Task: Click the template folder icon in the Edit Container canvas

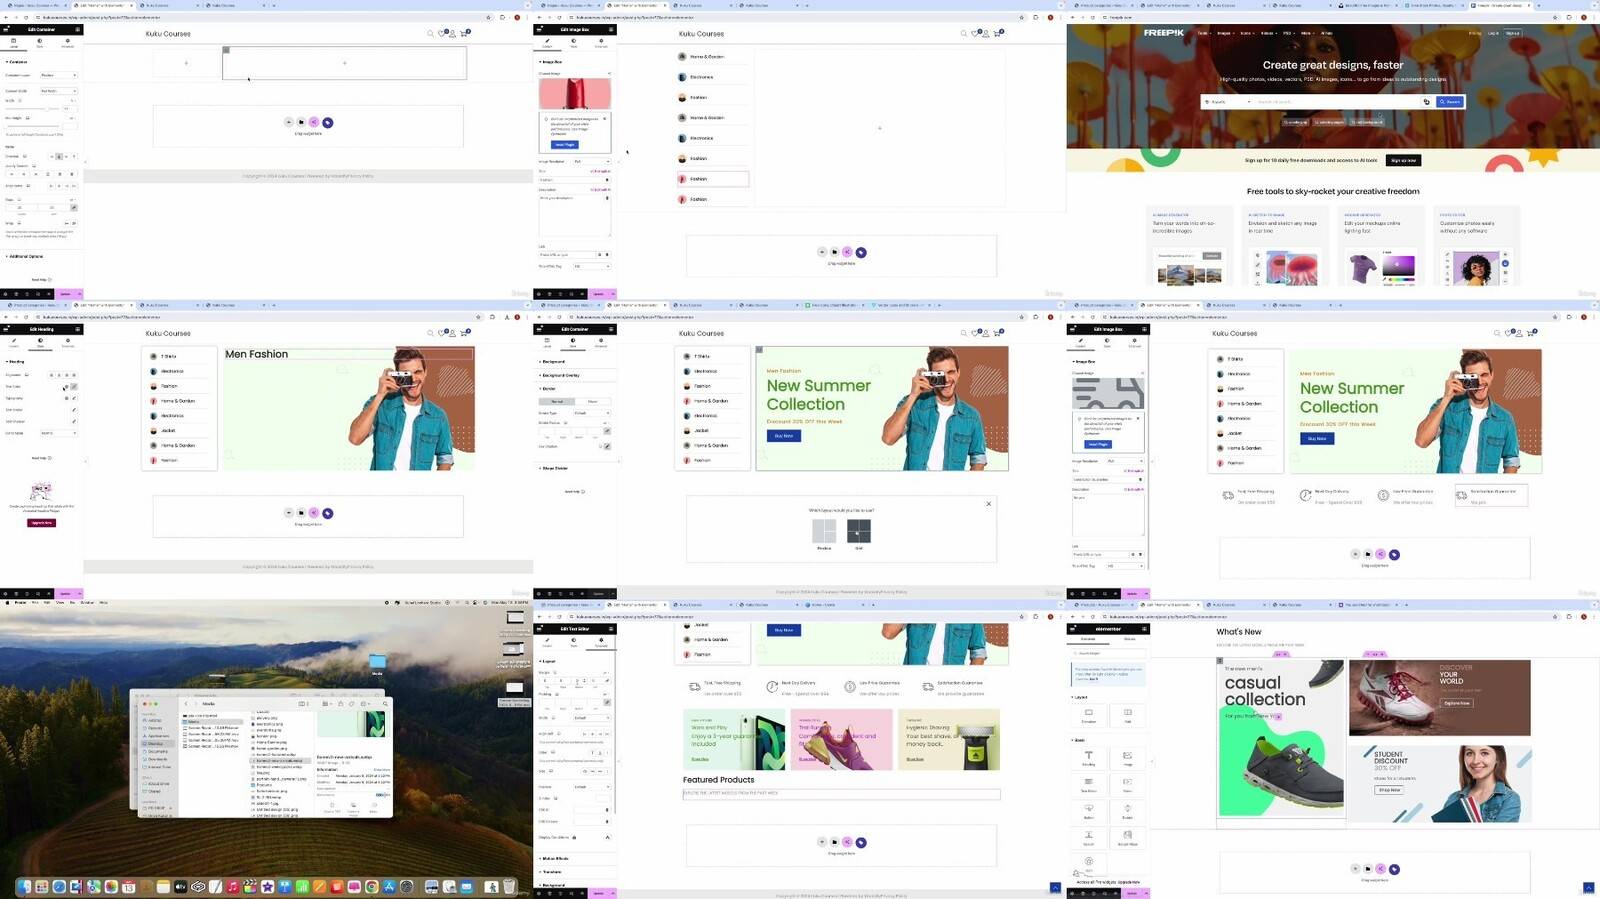Action: coord(301,122)
